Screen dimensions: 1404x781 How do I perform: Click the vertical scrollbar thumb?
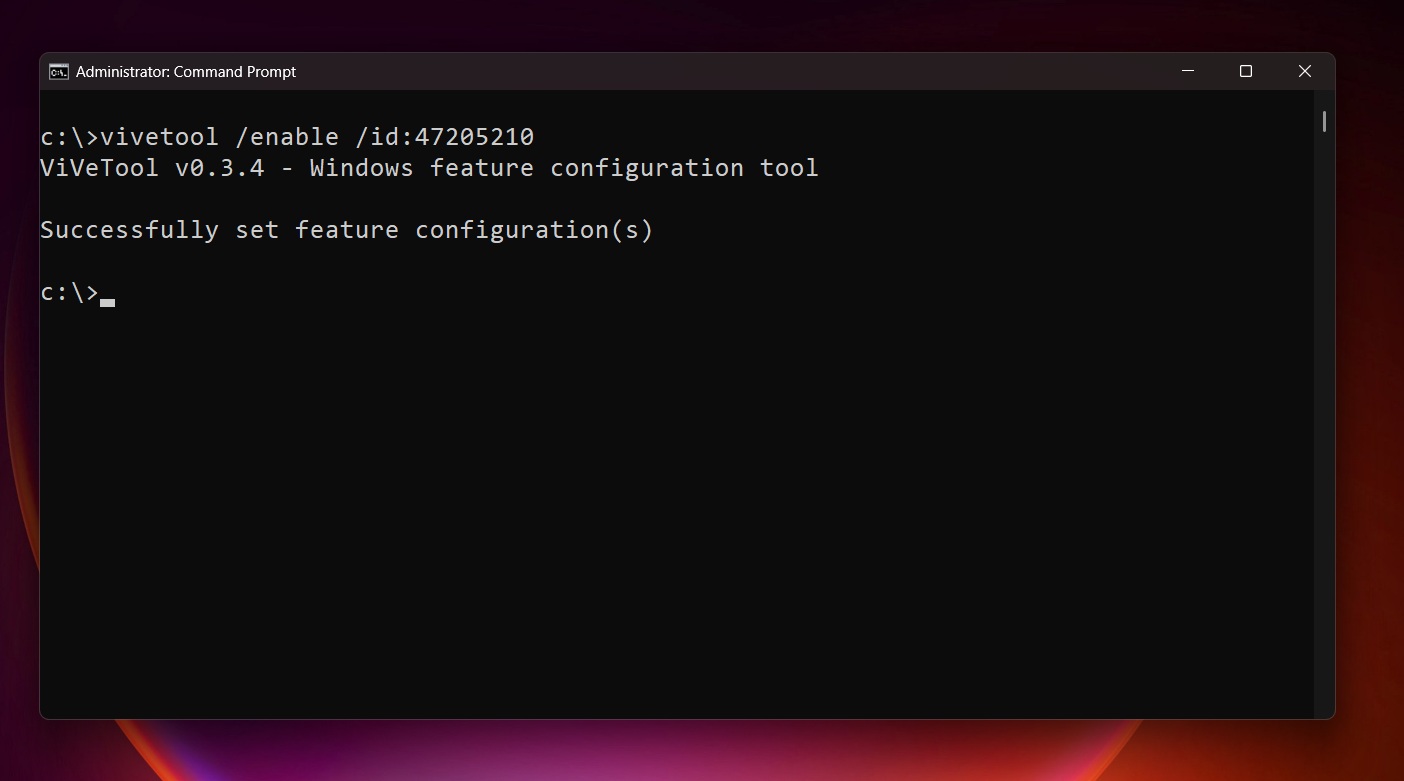coord(1324,121)
